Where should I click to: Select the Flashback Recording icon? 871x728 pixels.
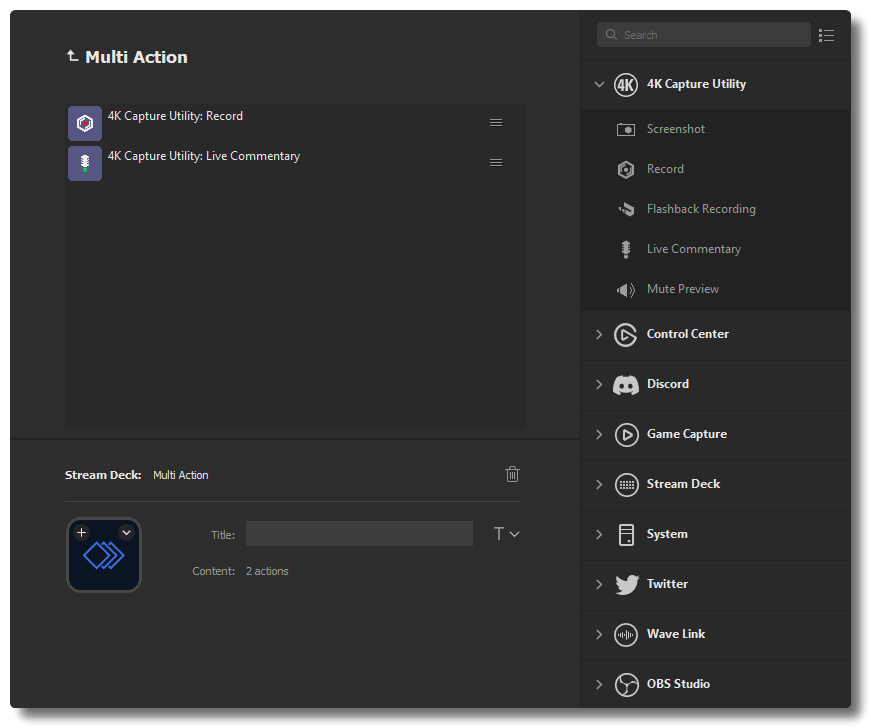pos(626,209)
